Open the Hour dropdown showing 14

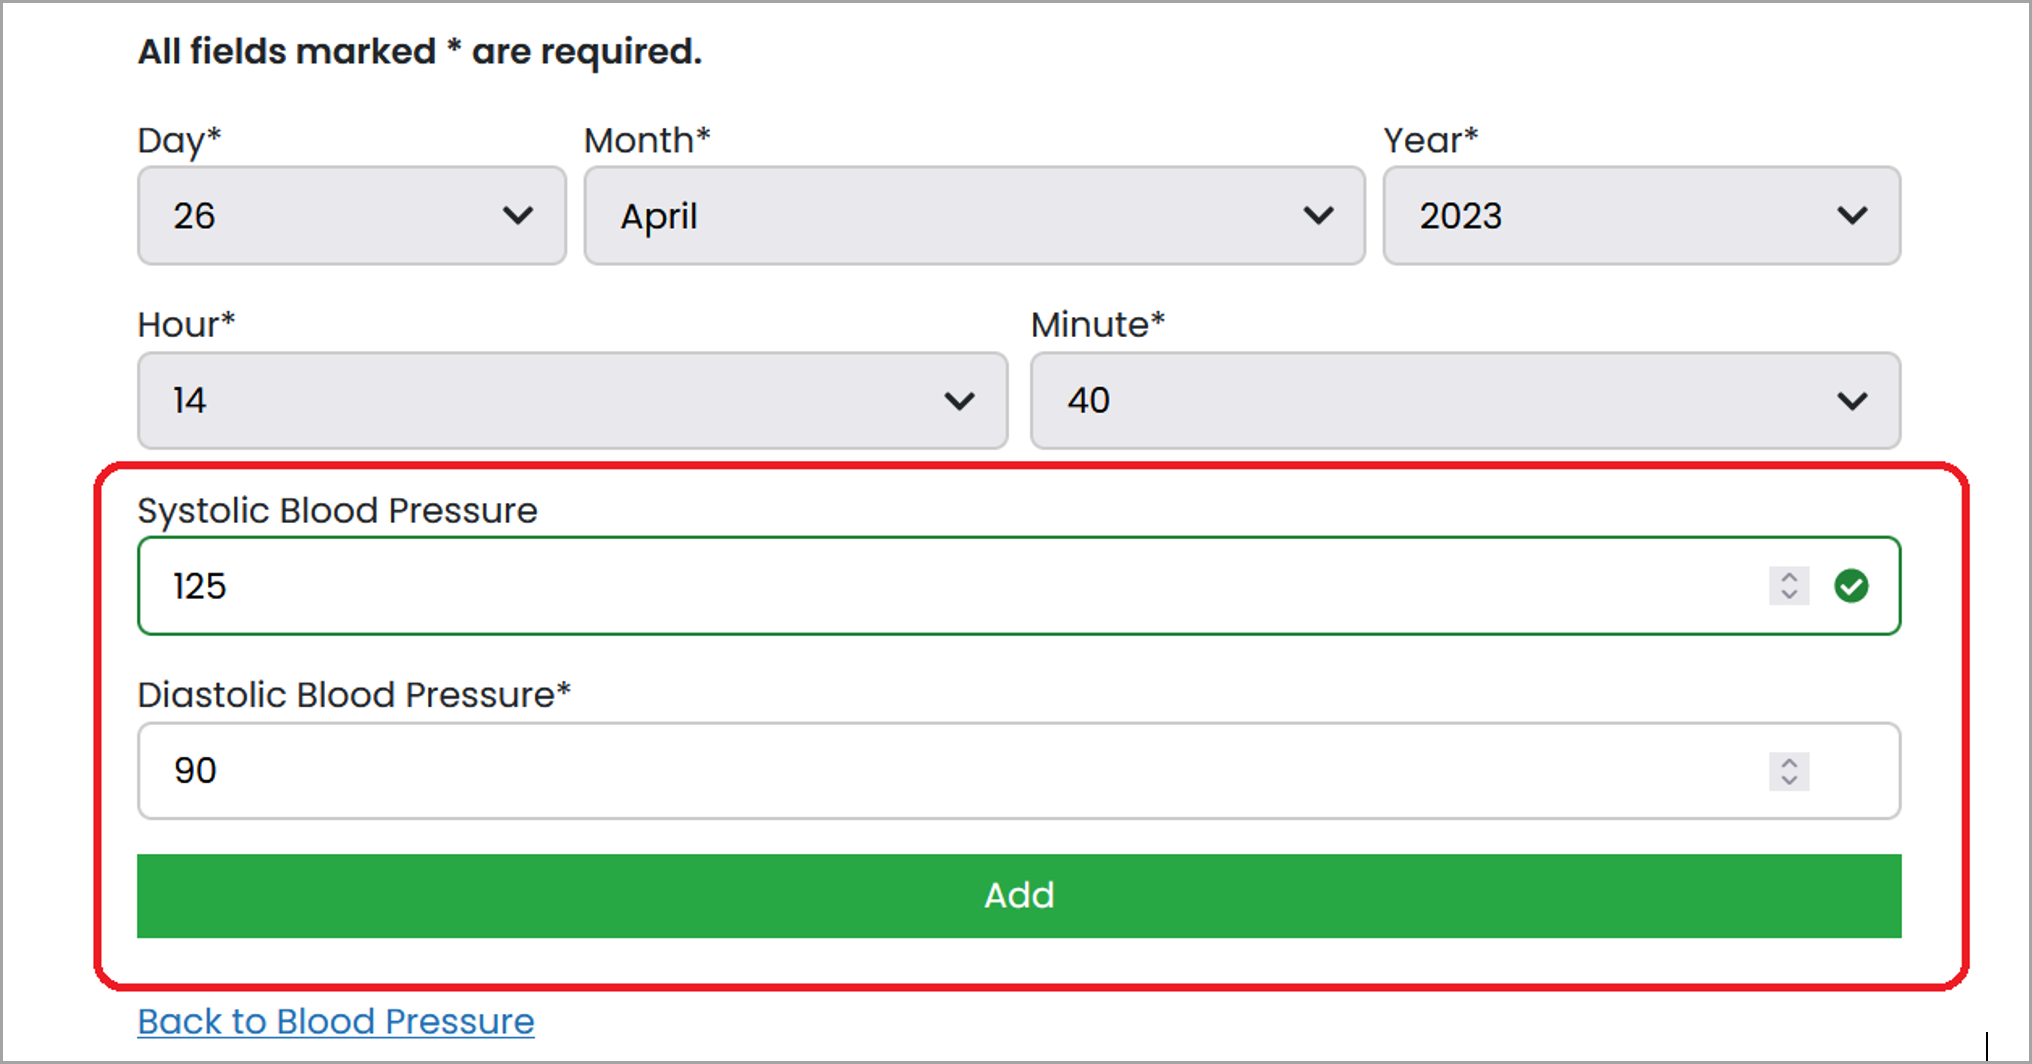(x=572, y=401)
